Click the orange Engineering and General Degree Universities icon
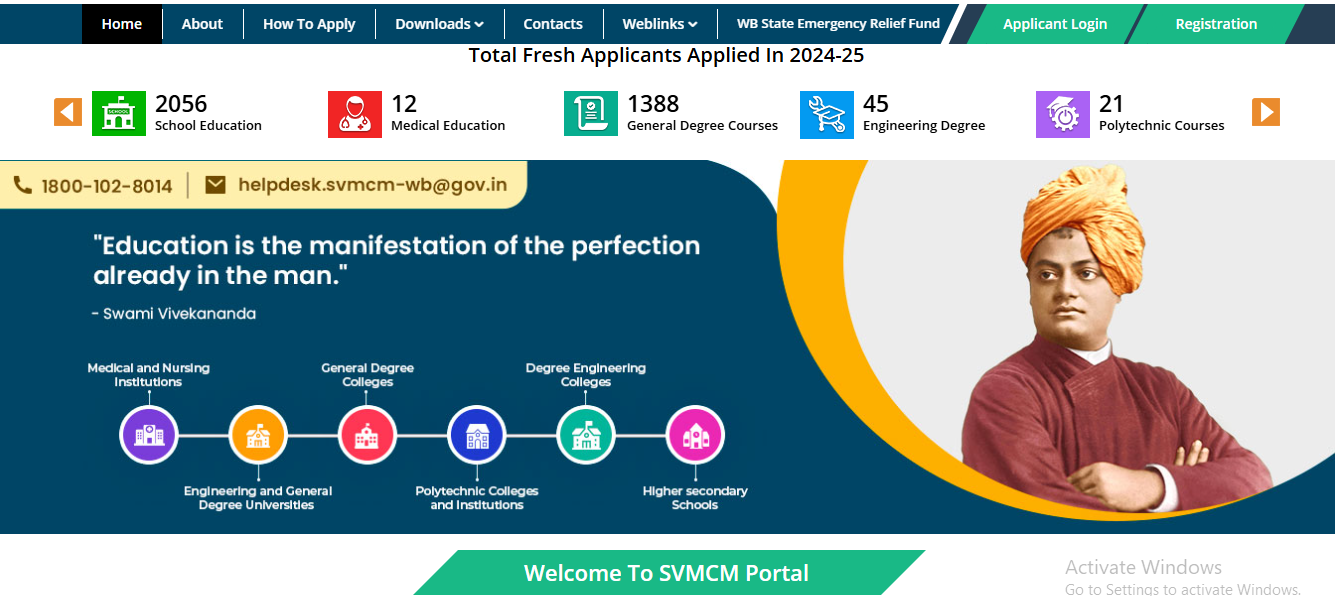This screenshot has width=1335, height=596. (258, 435)
